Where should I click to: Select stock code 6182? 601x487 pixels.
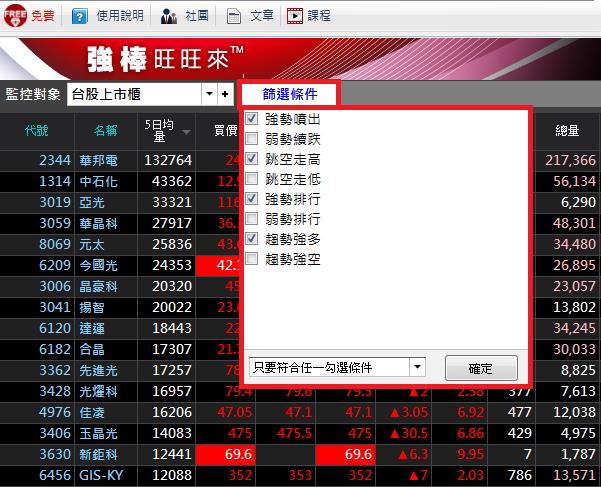[55, 349]
